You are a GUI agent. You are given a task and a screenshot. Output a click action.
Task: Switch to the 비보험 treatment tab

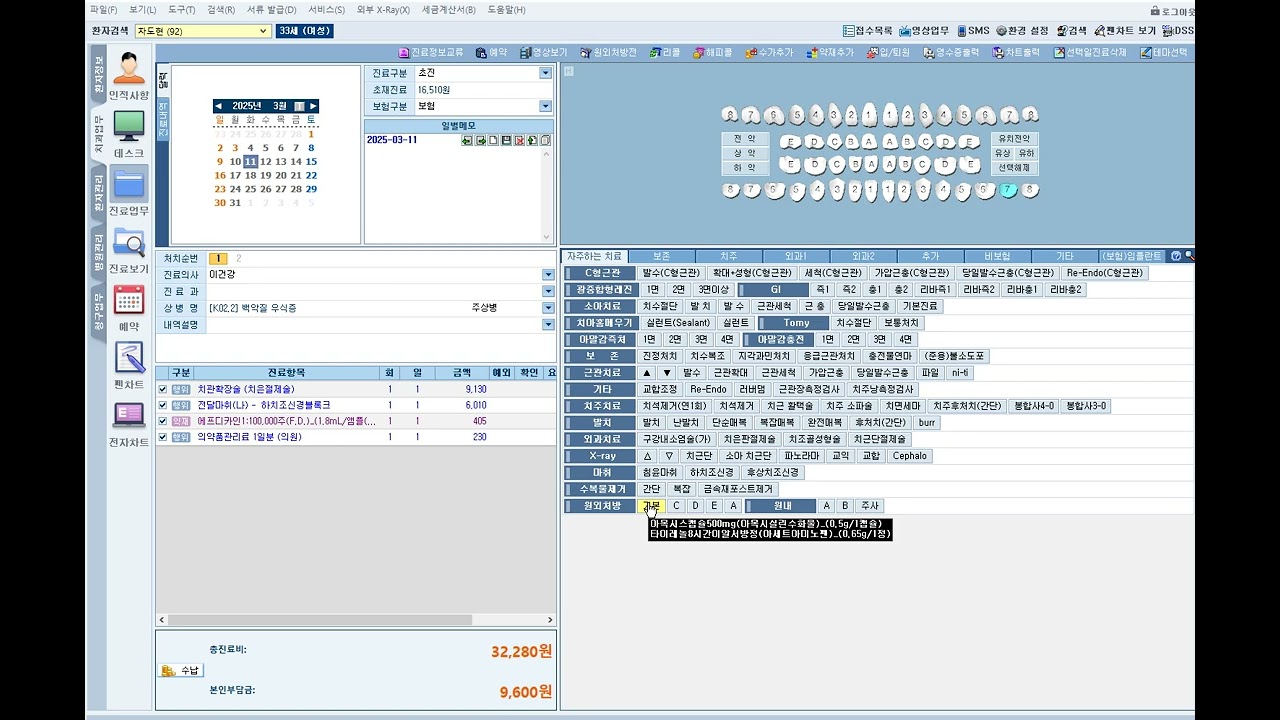[997, 256]
